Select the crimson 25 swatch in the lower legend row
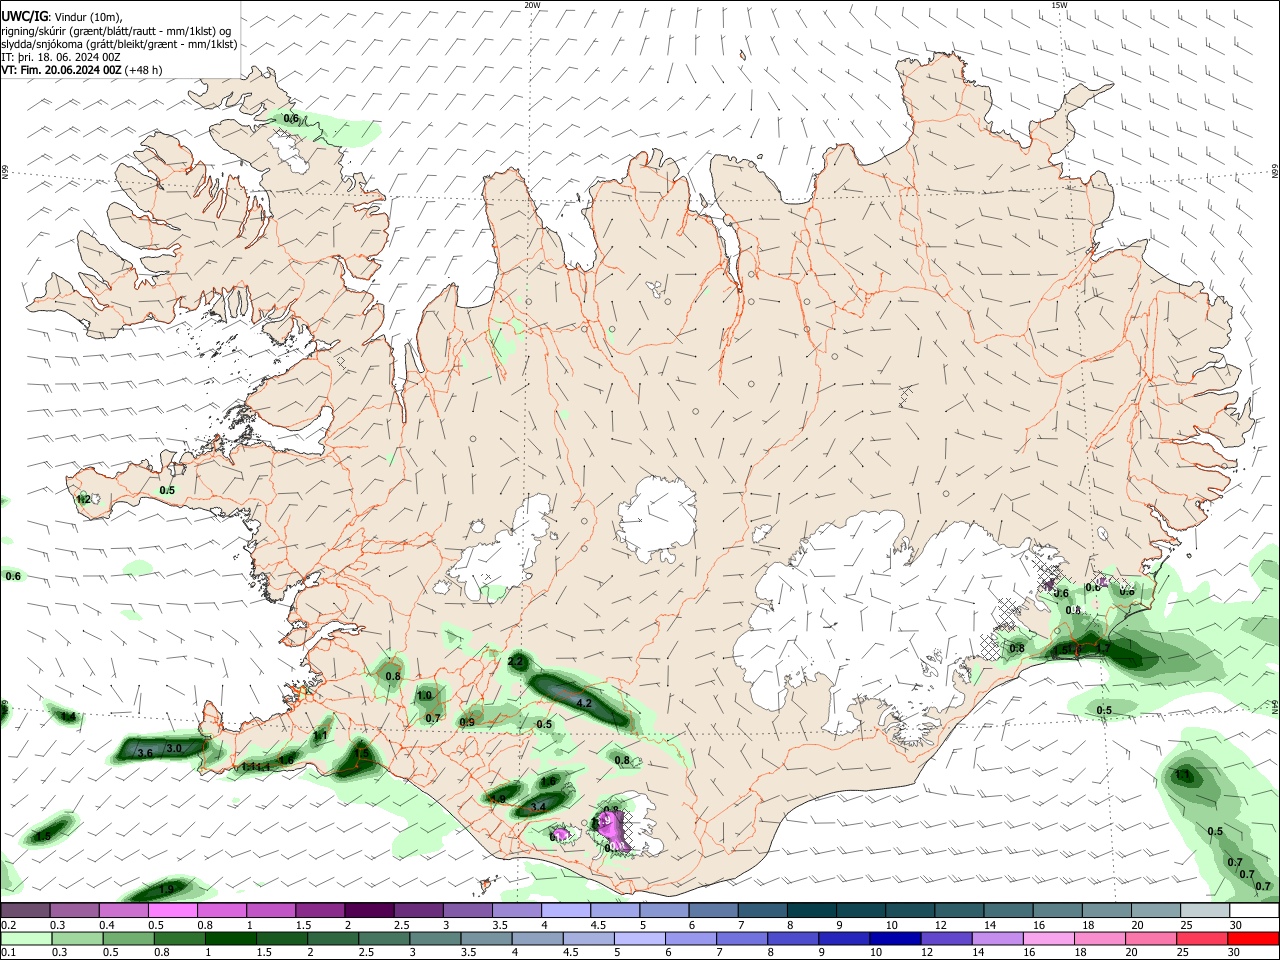The image size is (1280, 960). 1201,938
